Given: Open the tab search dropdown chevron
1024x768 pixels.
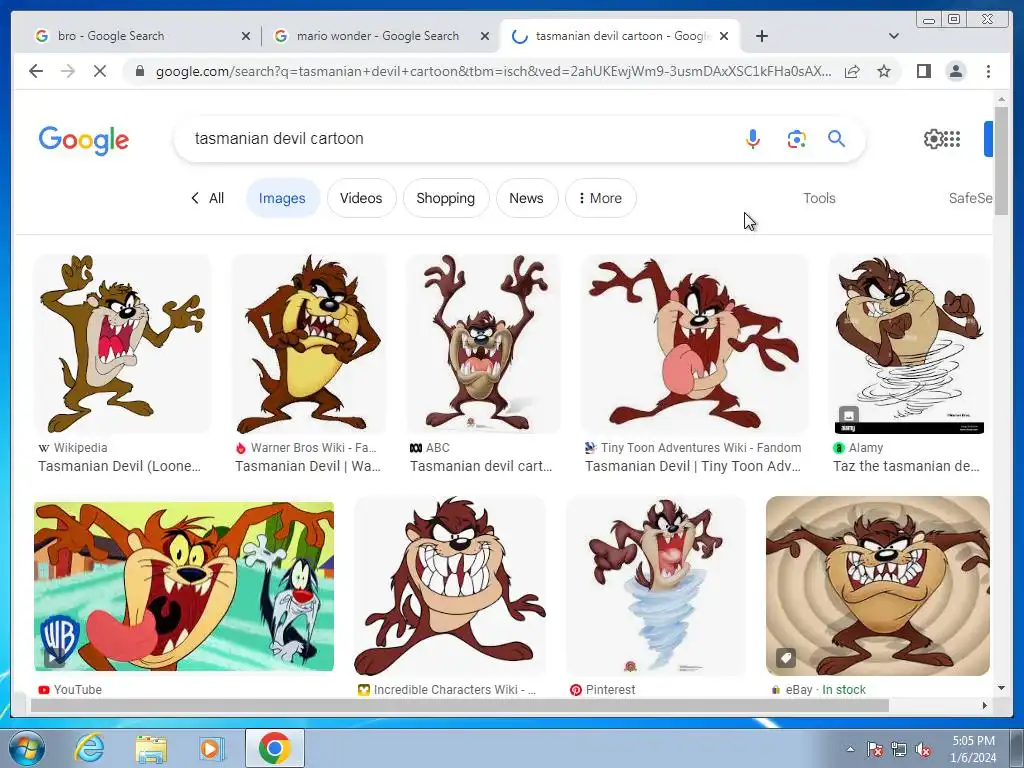Looking at the screenshot, I should coord(894,36).
